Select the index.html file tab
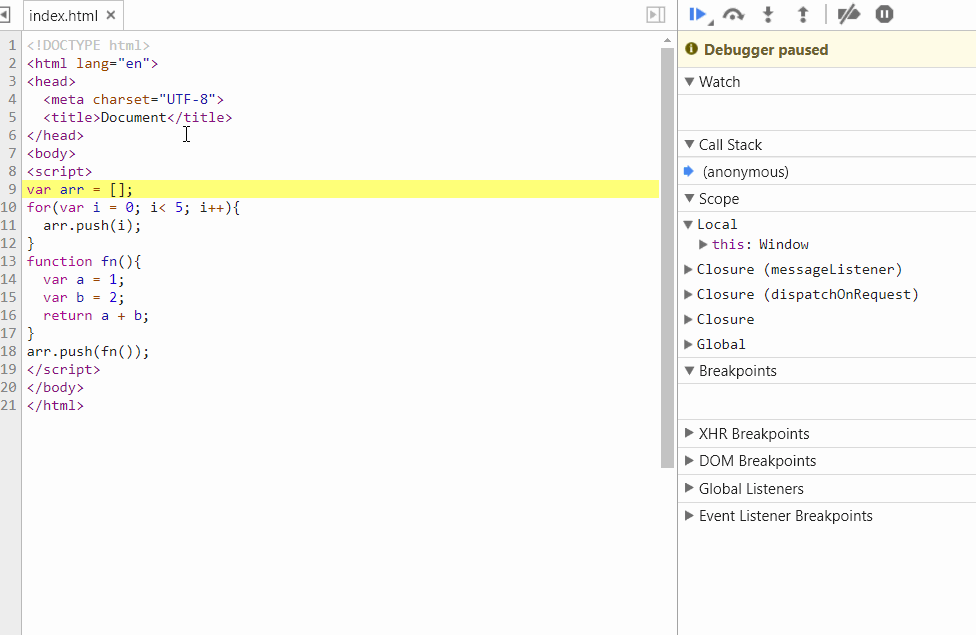Viewport: 976px width, 635px height. point(63,16)
